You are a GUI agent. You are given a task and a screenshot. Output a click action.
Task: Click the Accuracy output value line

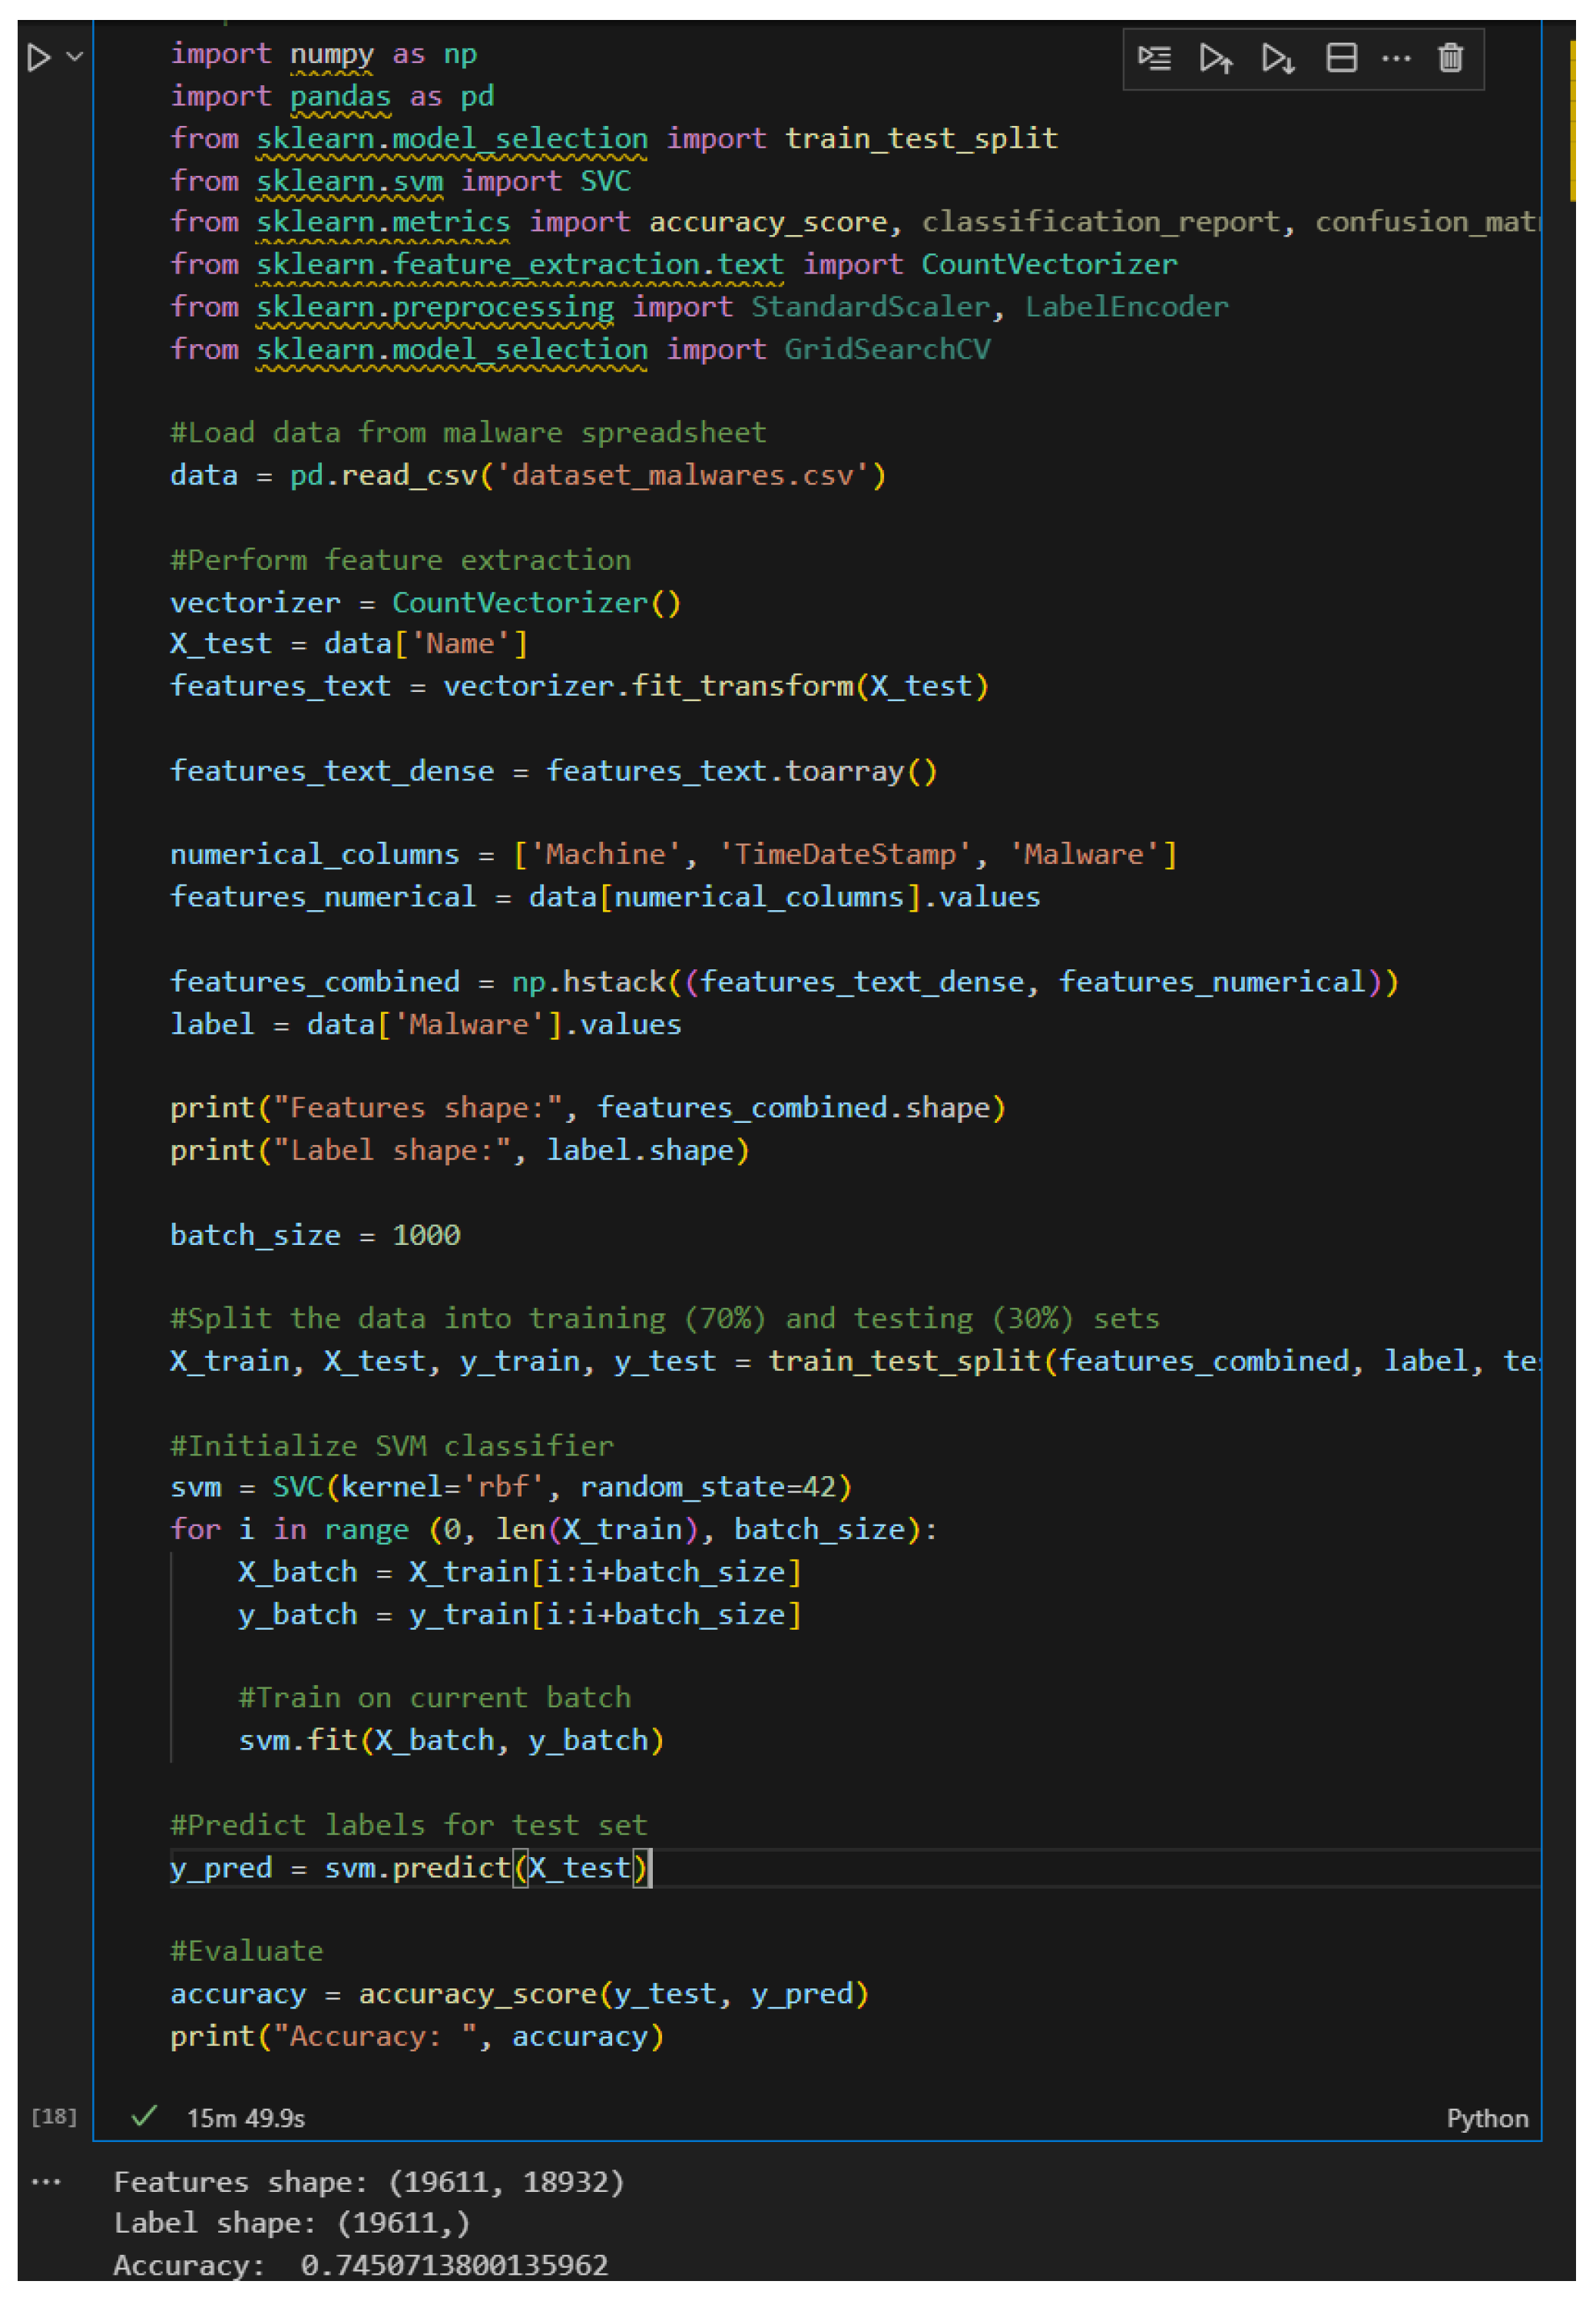point(360,2264)
